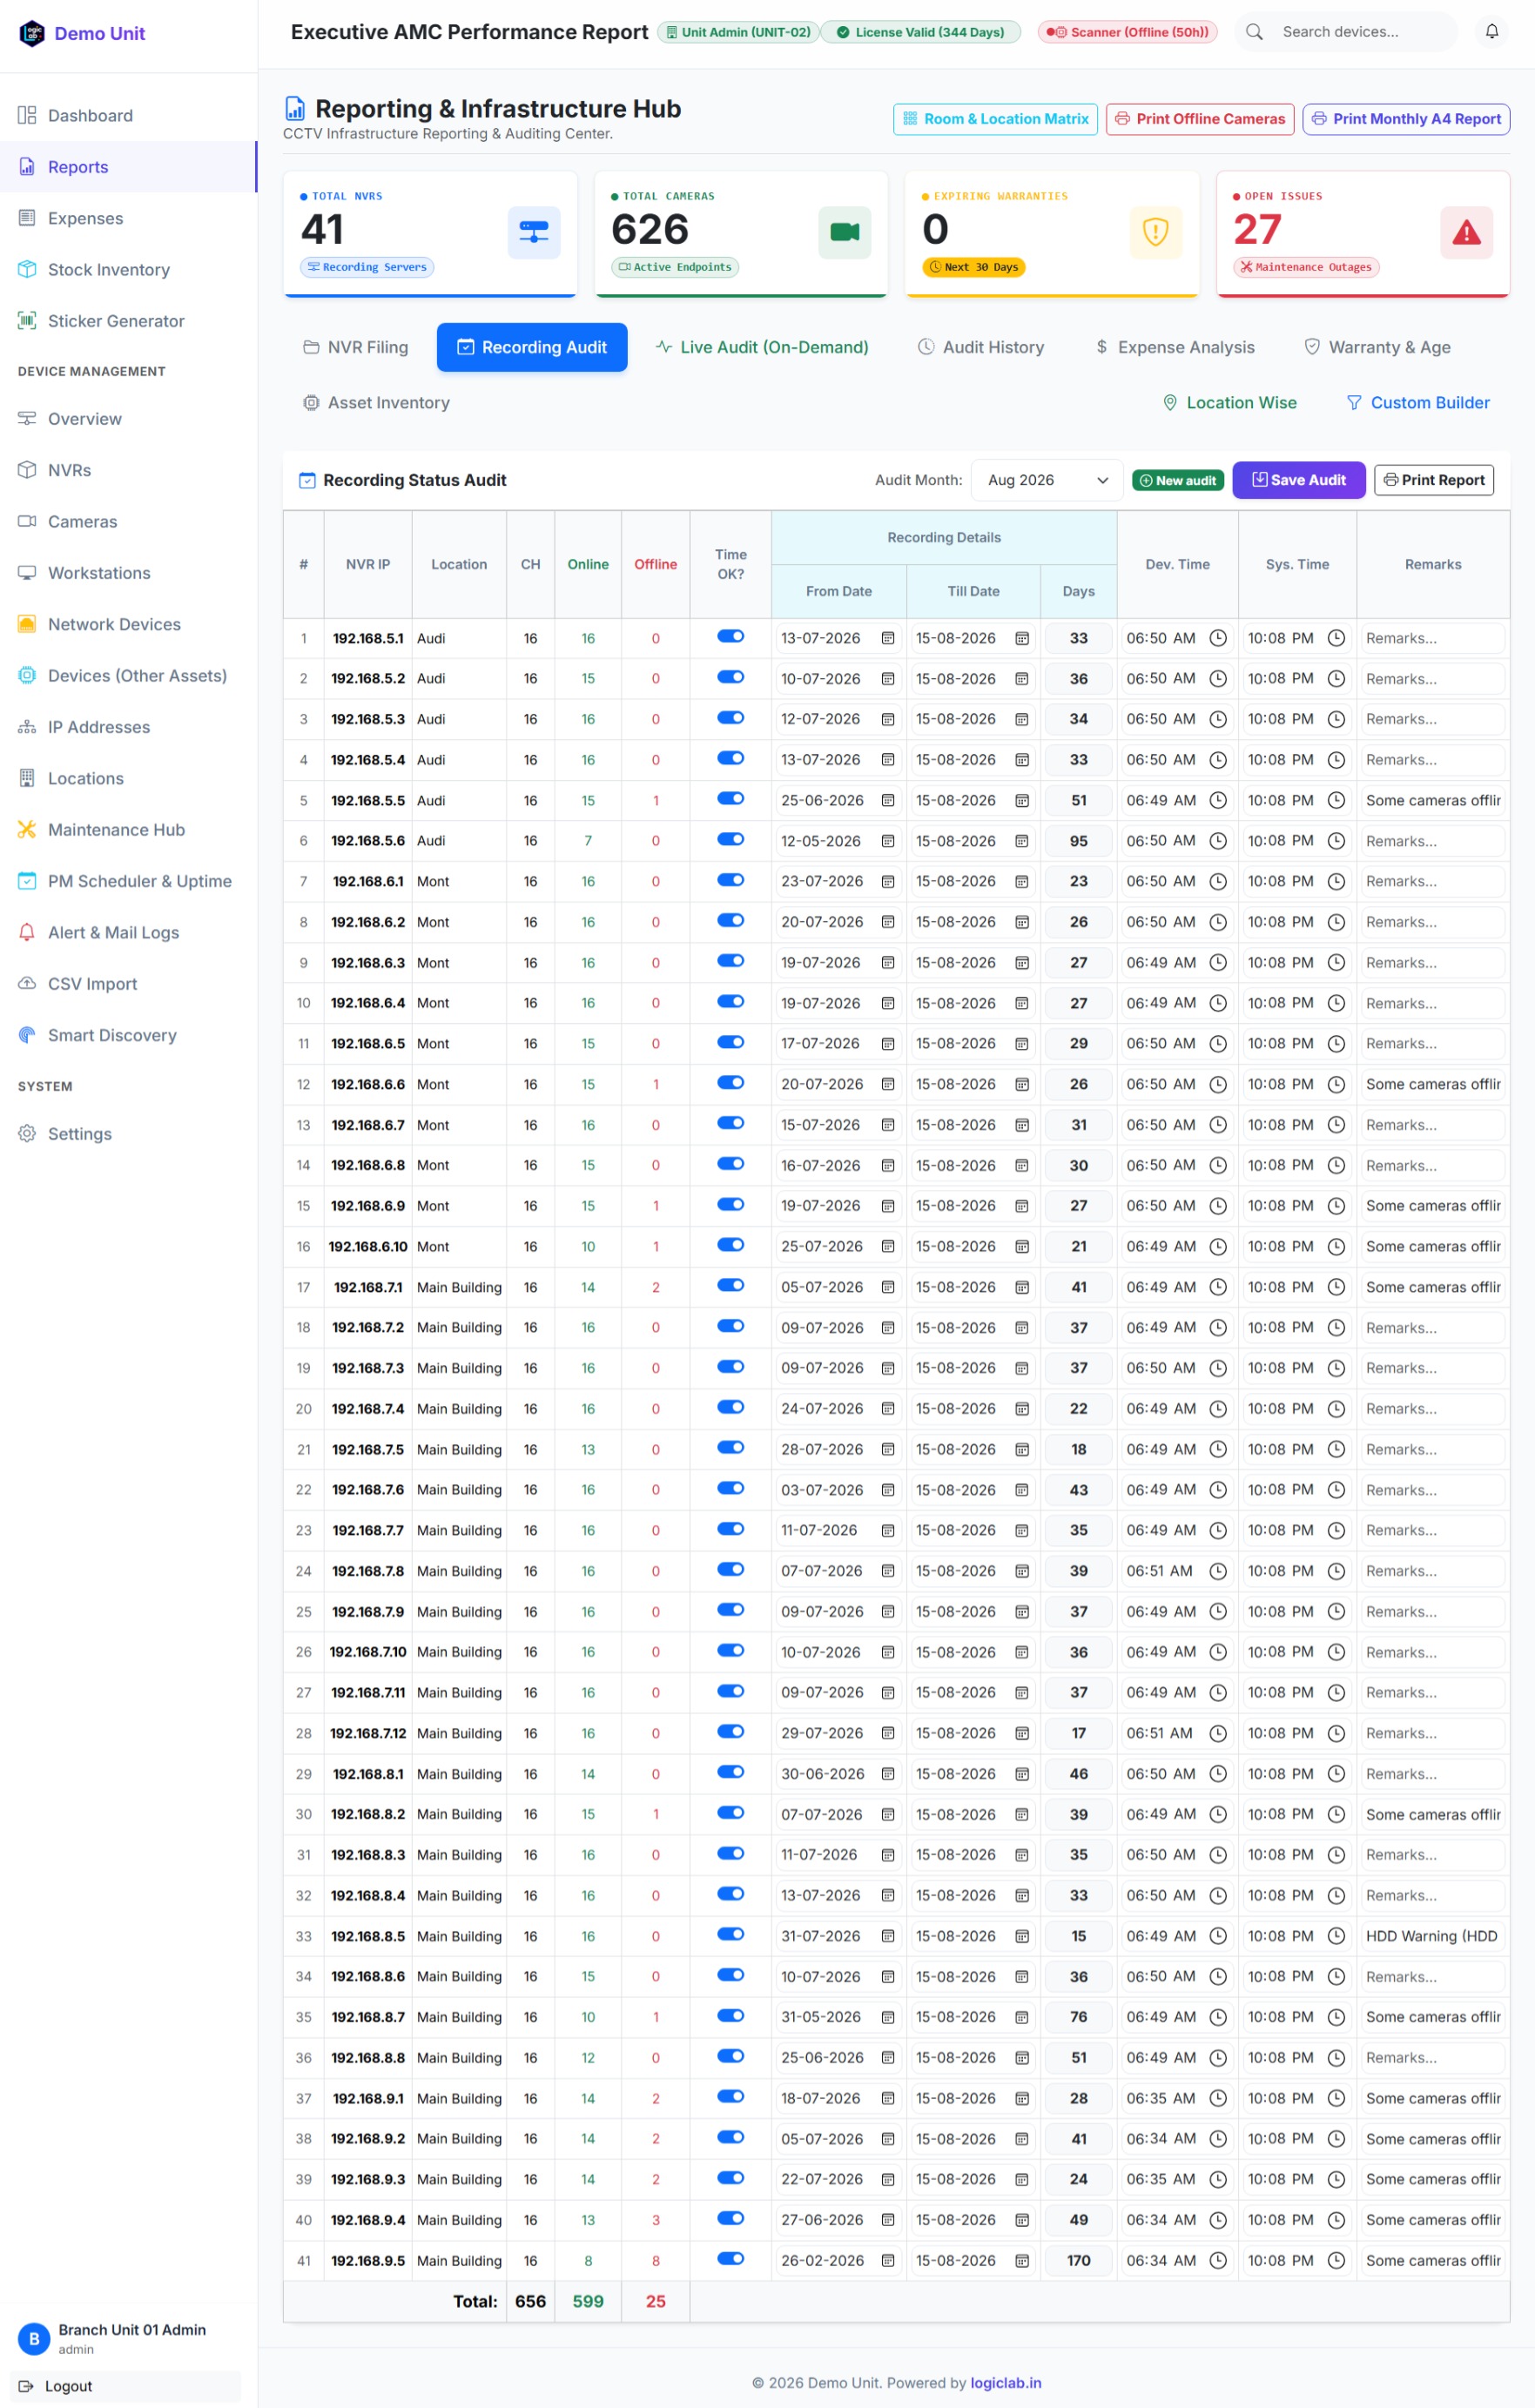
Task: Click the Demo Unit logo icon
Action: (x=32, y=33)
